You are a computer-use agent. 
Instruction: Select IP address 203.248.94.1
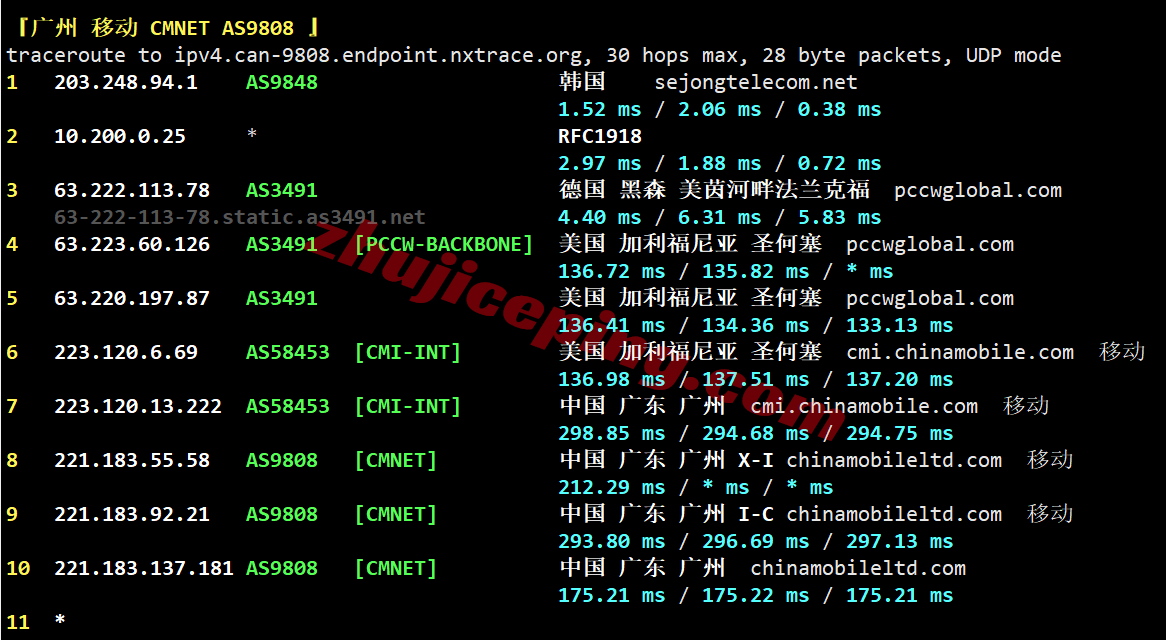point(126,83)
